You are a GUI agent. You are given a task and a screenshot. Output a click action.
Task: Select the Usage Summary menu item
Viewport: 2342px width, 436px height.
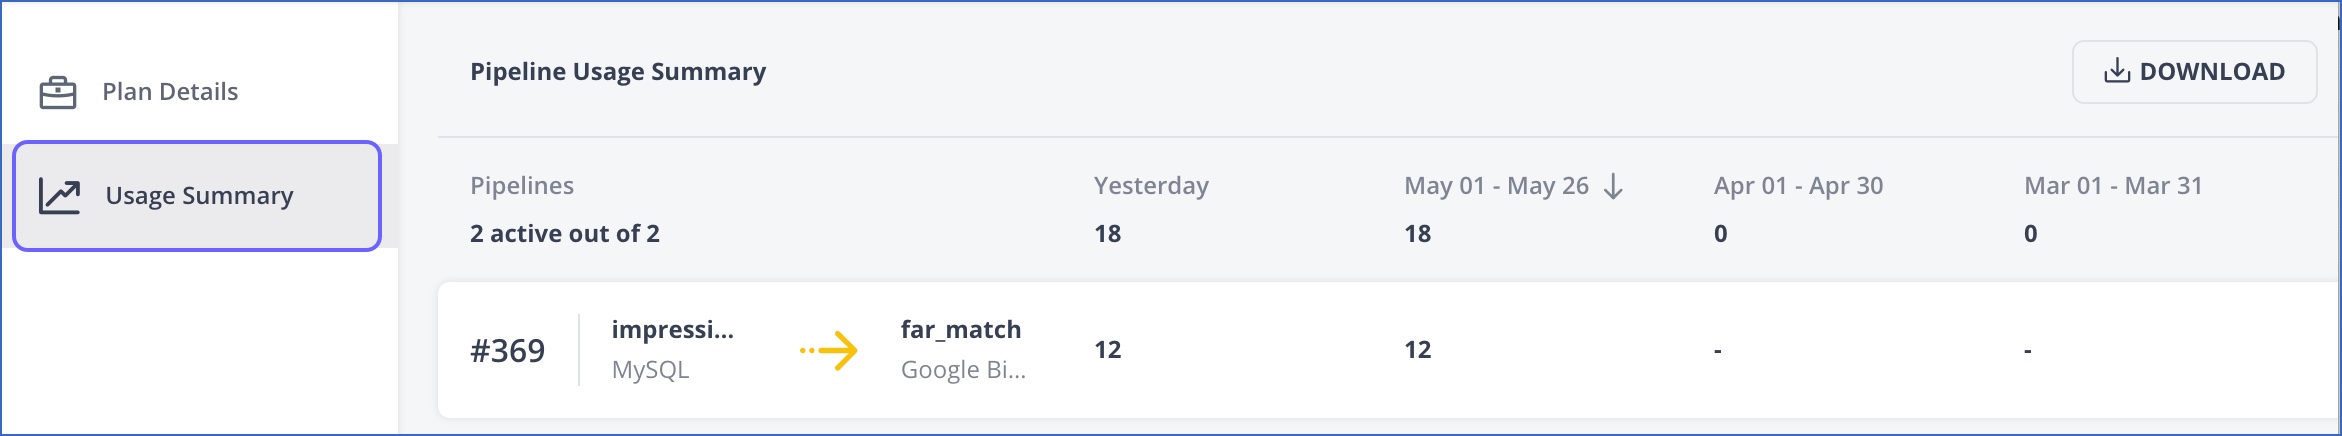pyautogui.click(x=198, y=196)
